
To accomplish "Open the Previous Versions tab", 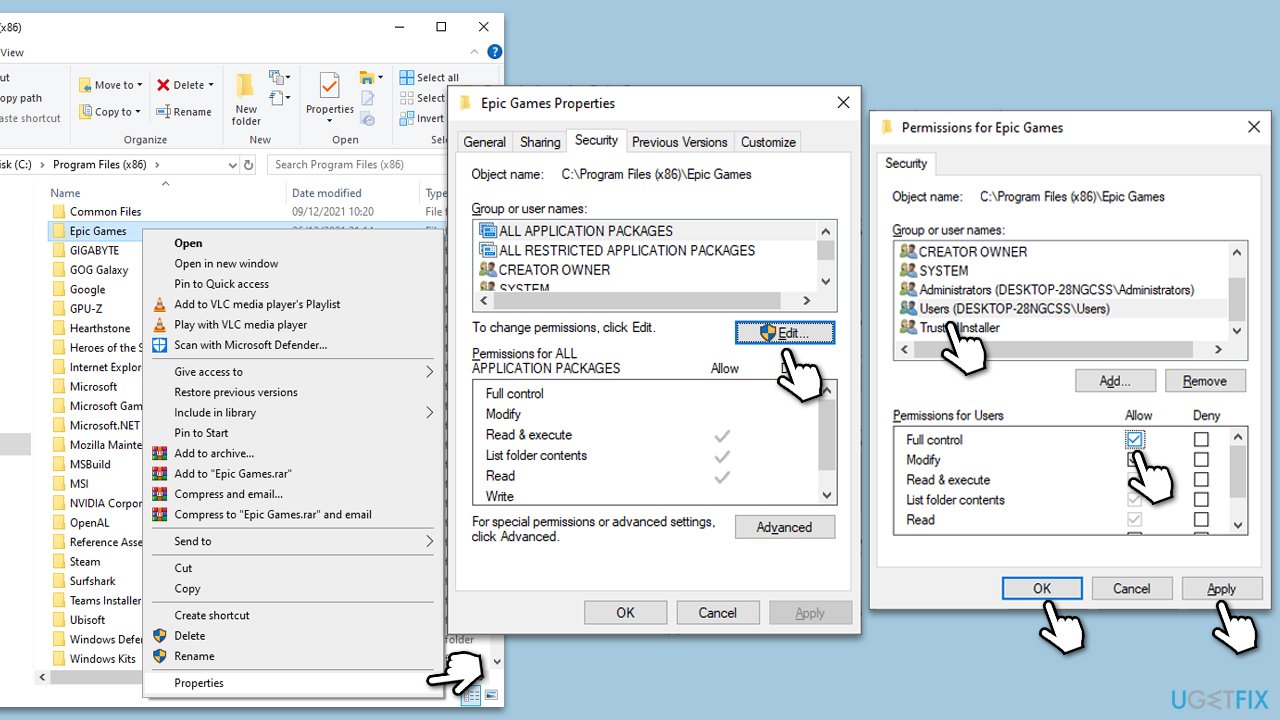I will tap(680, 142).
